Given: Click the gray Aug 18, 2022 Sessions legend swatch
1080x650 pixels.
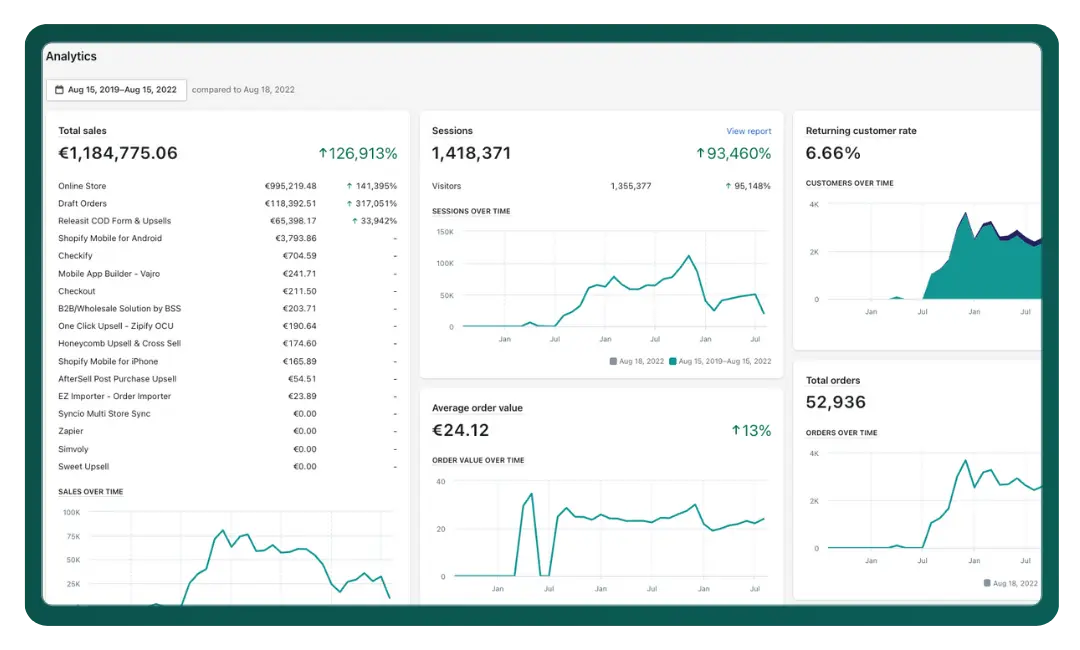Looking at the screenshot, I should point(613,361).
